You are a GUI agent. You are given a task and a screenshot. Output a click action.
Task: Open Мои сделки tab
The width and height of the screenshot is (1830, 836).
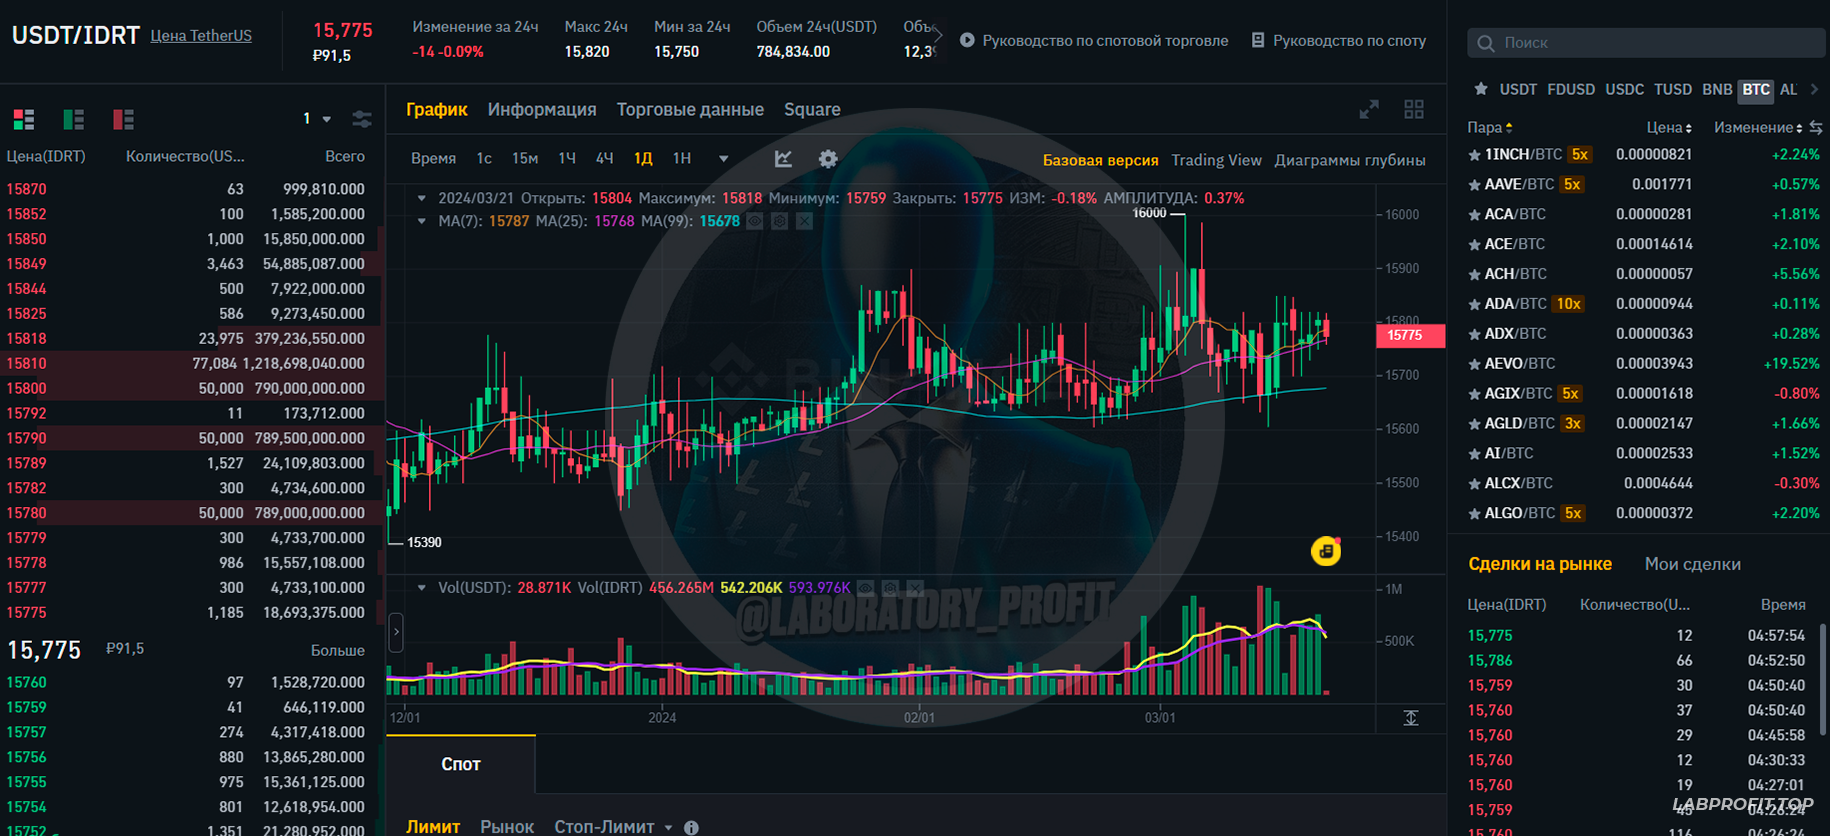point(1692,564)
